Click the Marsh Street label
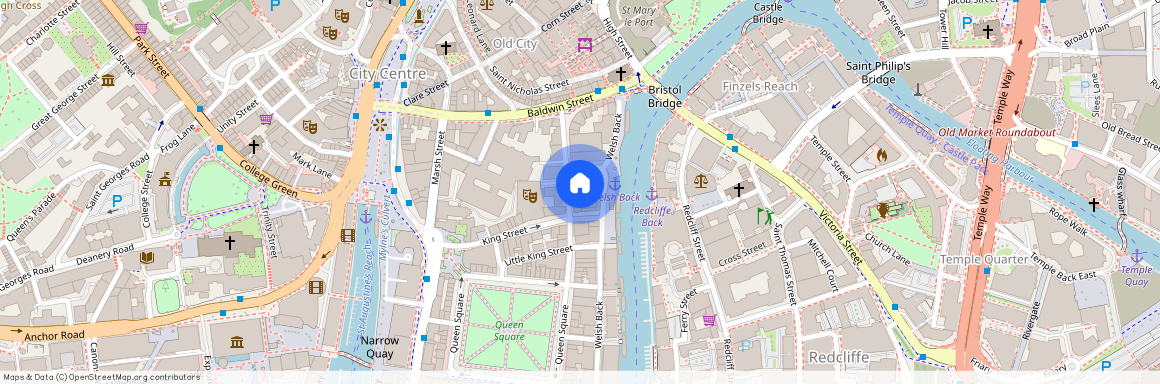This screenshot has height=384, width=1160. pyautogui.click(x=439, y=159)
